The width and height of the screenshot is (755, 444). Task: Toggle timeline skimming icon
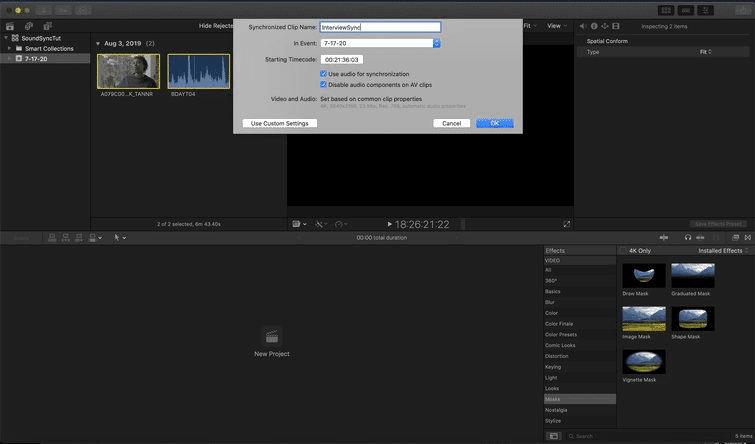tap(664, 237)
